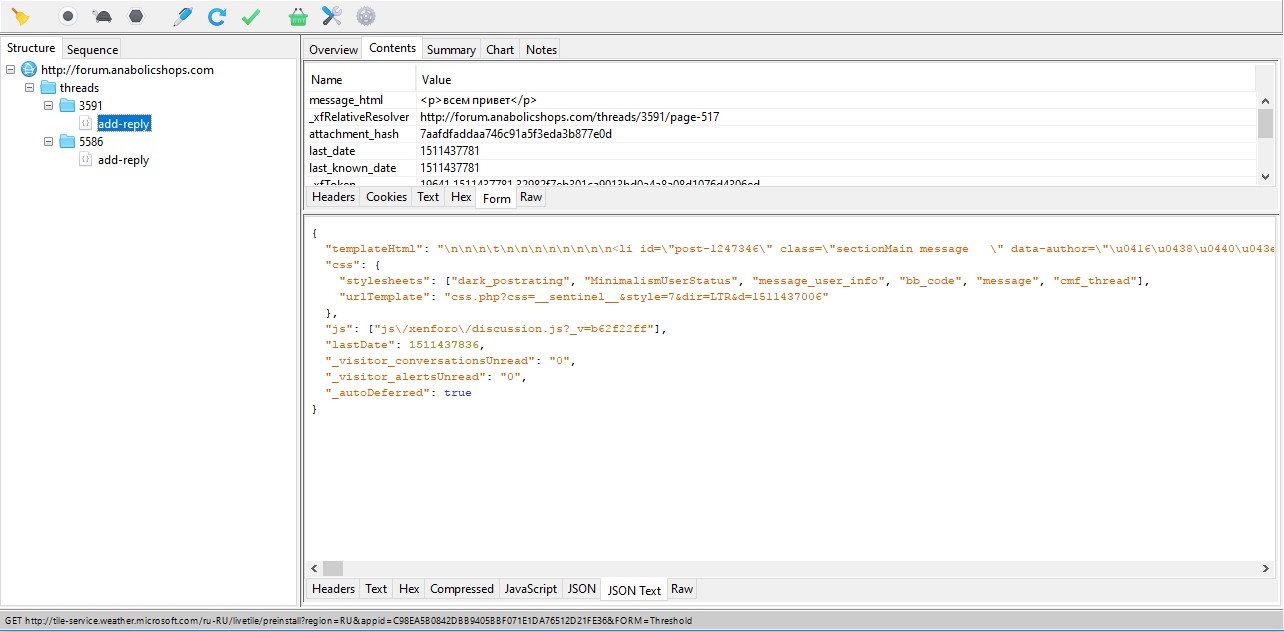Switch to the Sequence tab
Viewport: 1284px width, 632px height.
92,50
